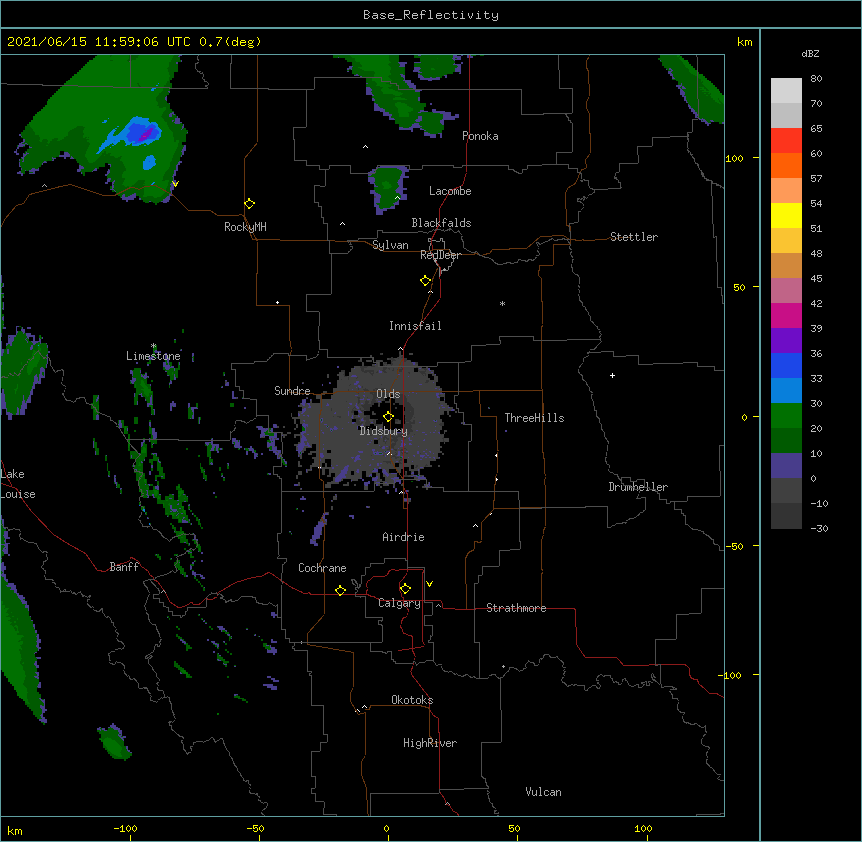Image resolution: width=862 pixels, height=842 pixels.
Task: Click the -30 value on the dBZ scale
Action: [819, 528]
